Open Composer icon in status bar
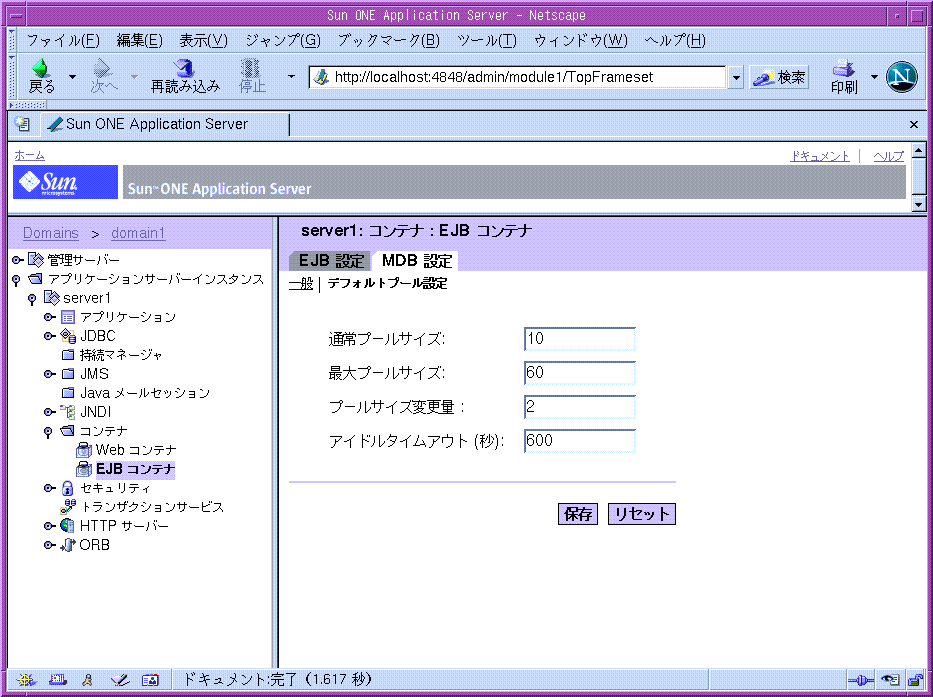The image size is (933, 697). [120, 680]
